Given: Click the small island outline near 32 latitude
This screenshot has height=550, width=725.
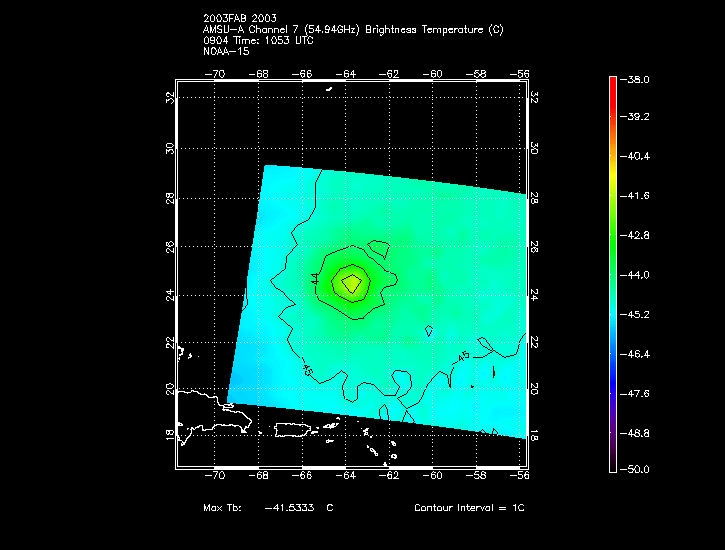Looking at the screenshot, I should 329,89.
